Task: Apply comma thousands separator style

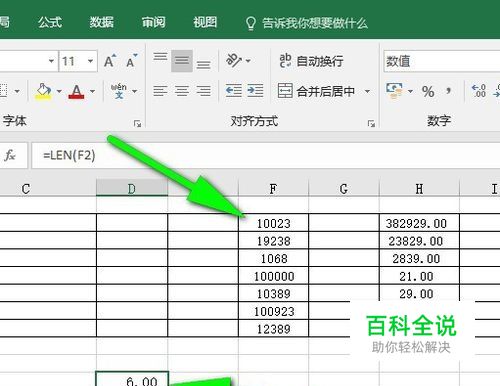Action: (x=448, y=91)
